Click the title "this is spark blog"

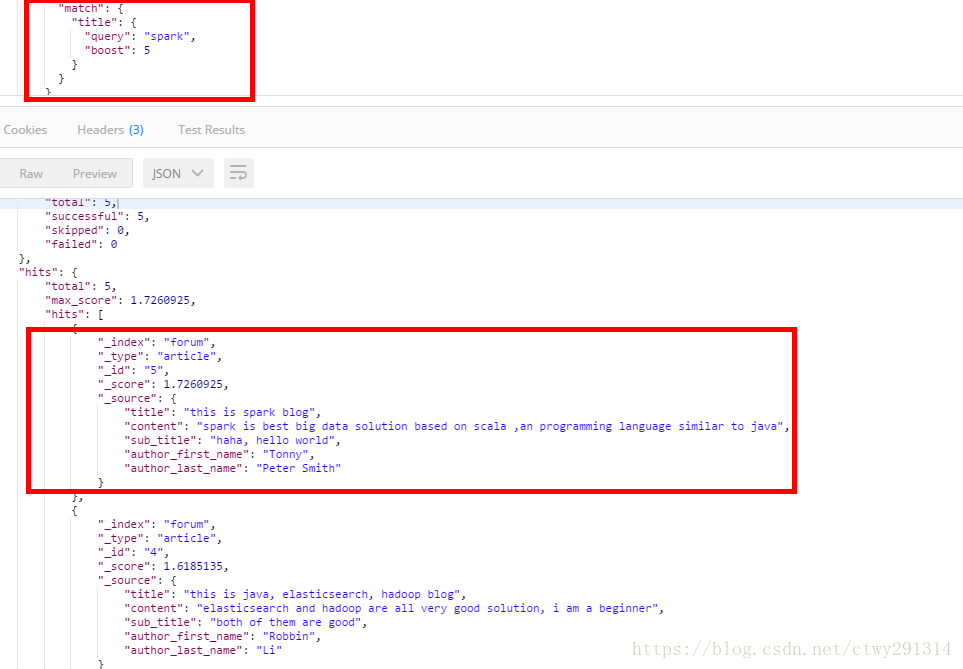click(x=249, y=412)
